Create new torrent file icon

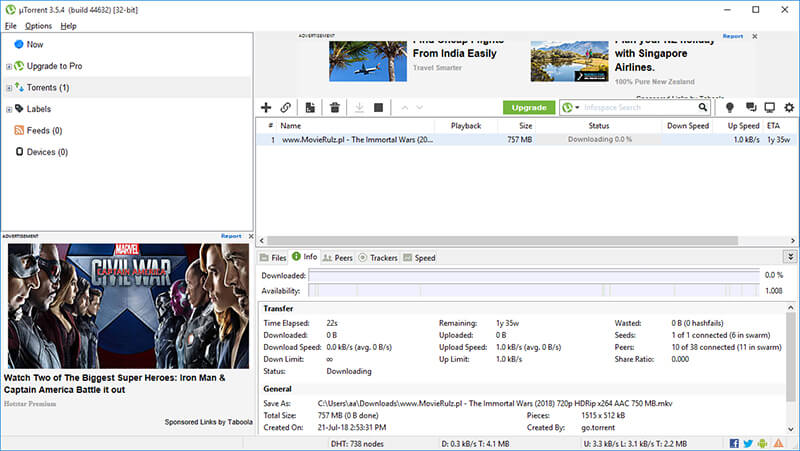pos(310,108)
